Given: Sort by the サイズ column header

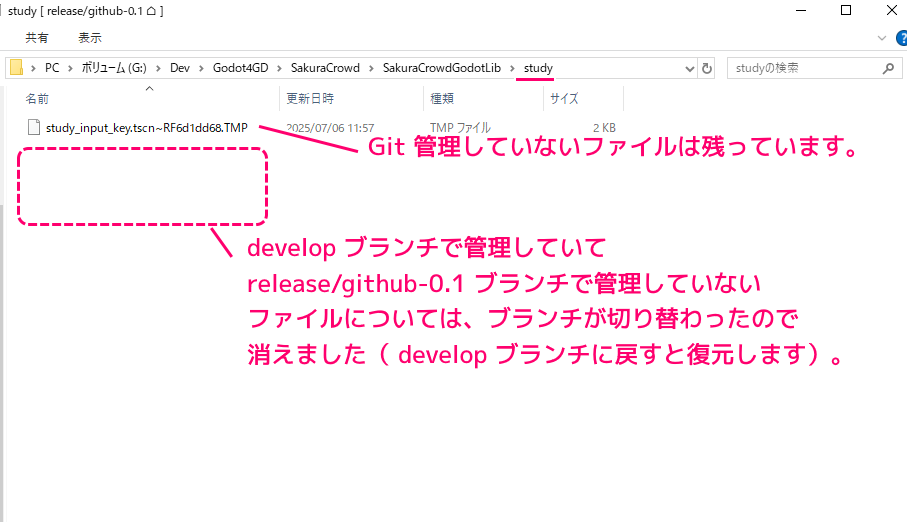Looking at the screenshot, I should pos(564,99).
